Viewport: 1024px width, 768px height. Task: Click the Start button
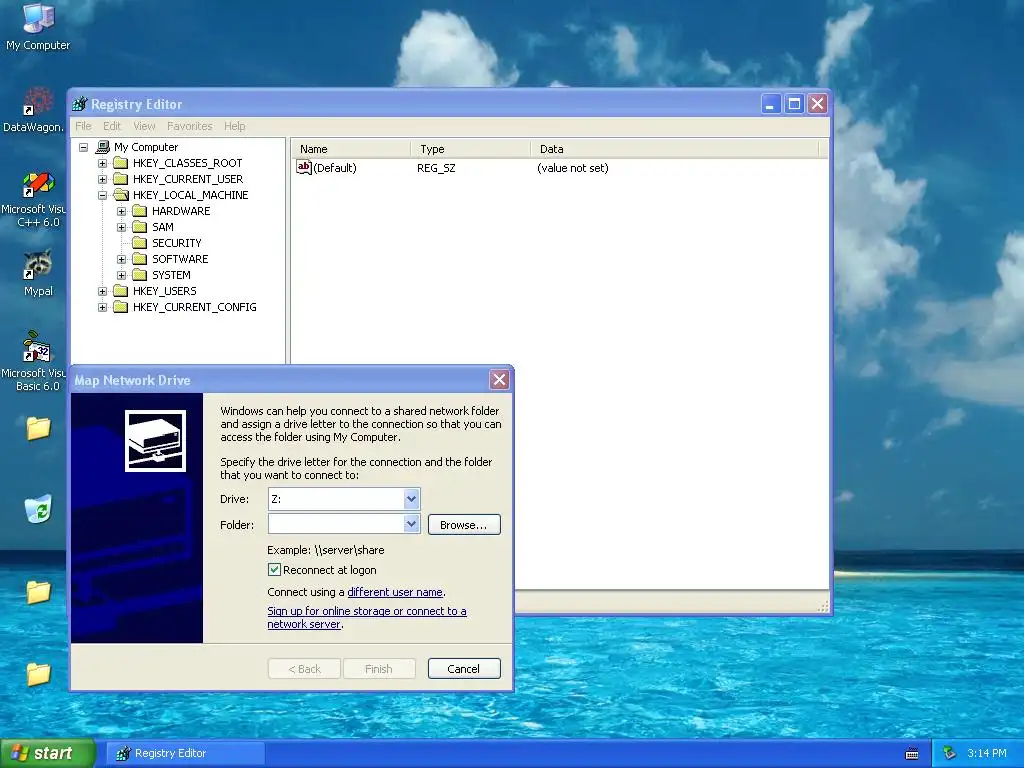click(47, 753)
